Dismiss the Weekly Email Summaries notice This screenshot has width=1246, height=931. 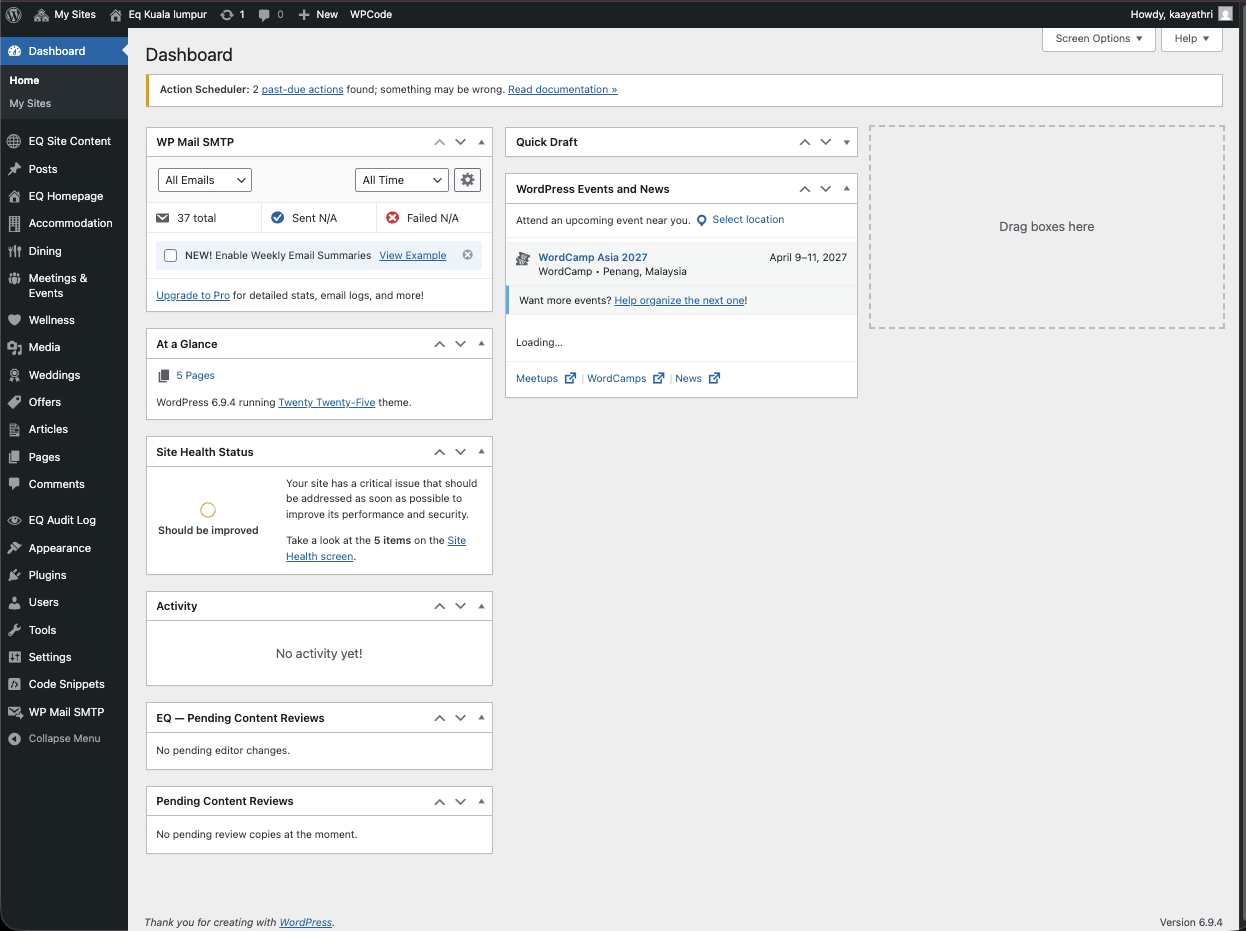(467, 255)
